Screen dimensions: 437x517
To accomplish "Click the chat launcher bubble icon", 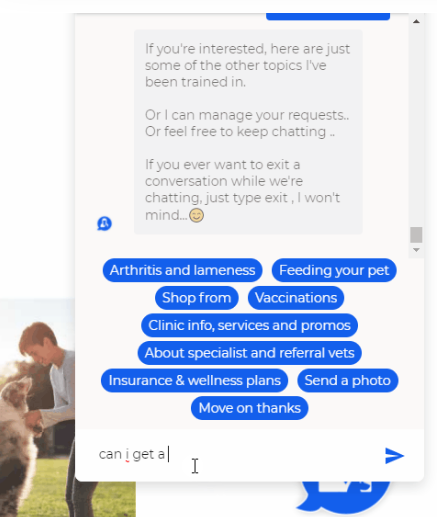I will 343,497.
